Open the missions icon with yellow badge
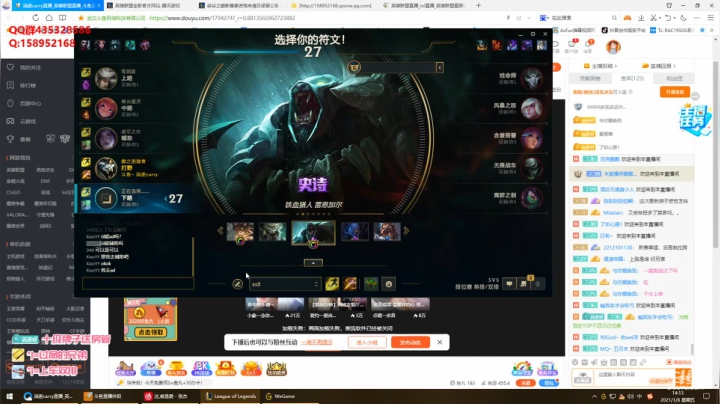This screenshot has width=720, height=404. (x=523, y=284)
